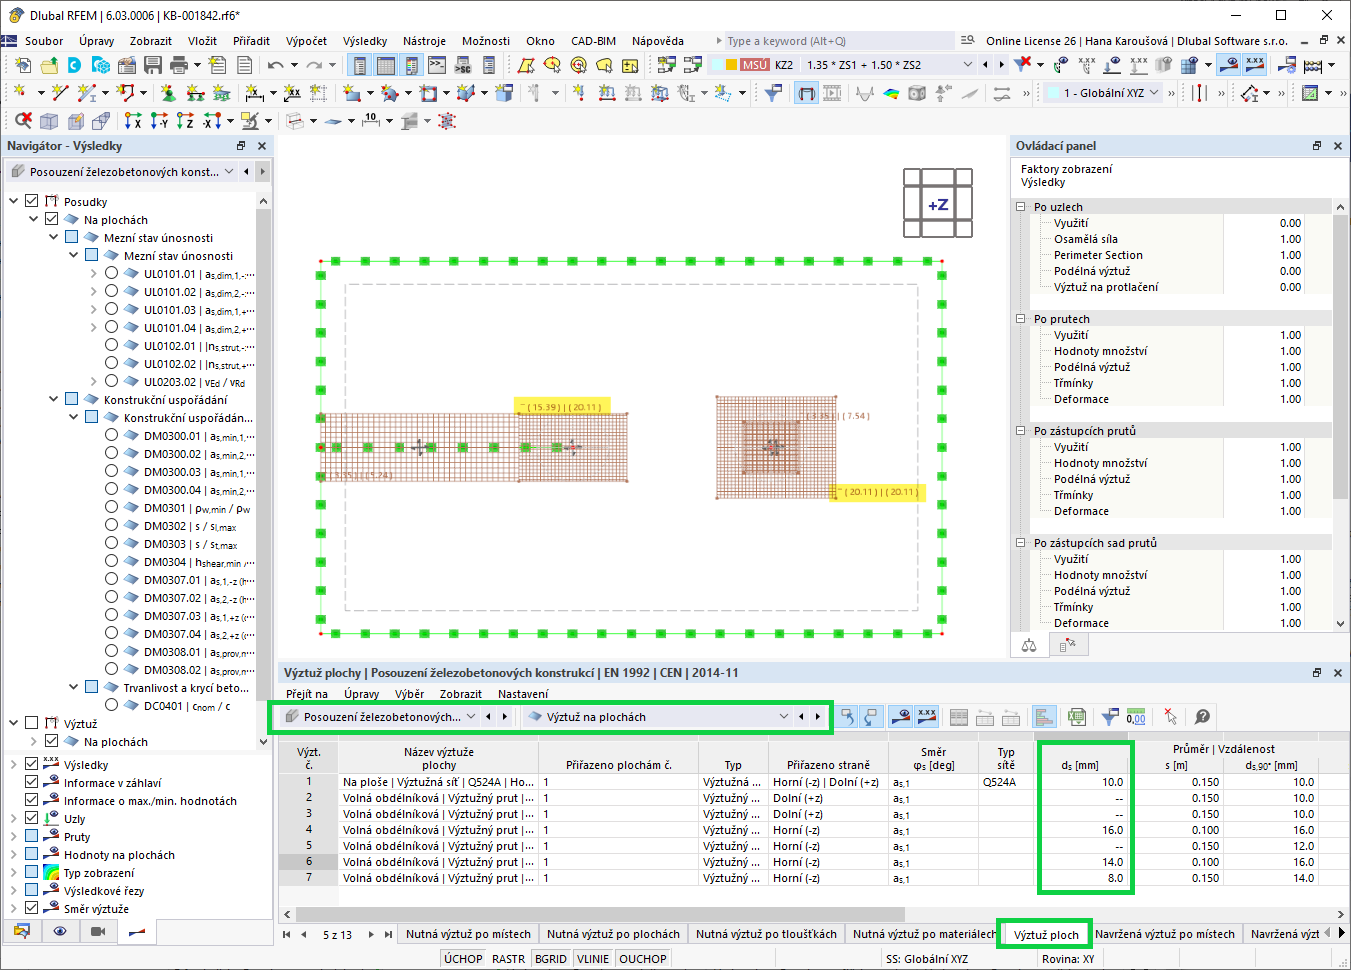Image resolution: width=1351 pixels, height=970 pixels.
Task: Open the navigator display eye tab icon
Action: click(x=60, y=931)
